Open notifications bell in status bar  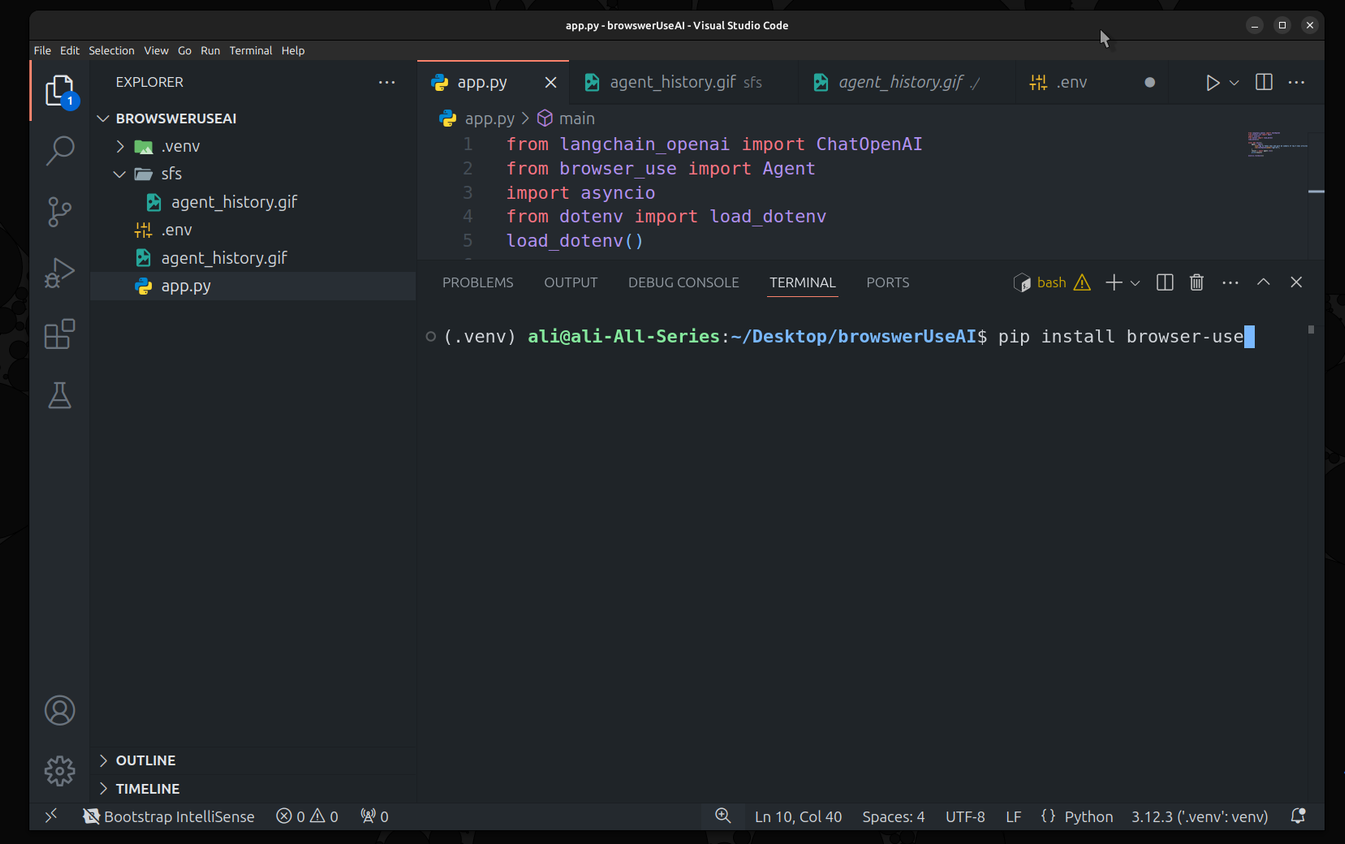(x=1298, y=816)
